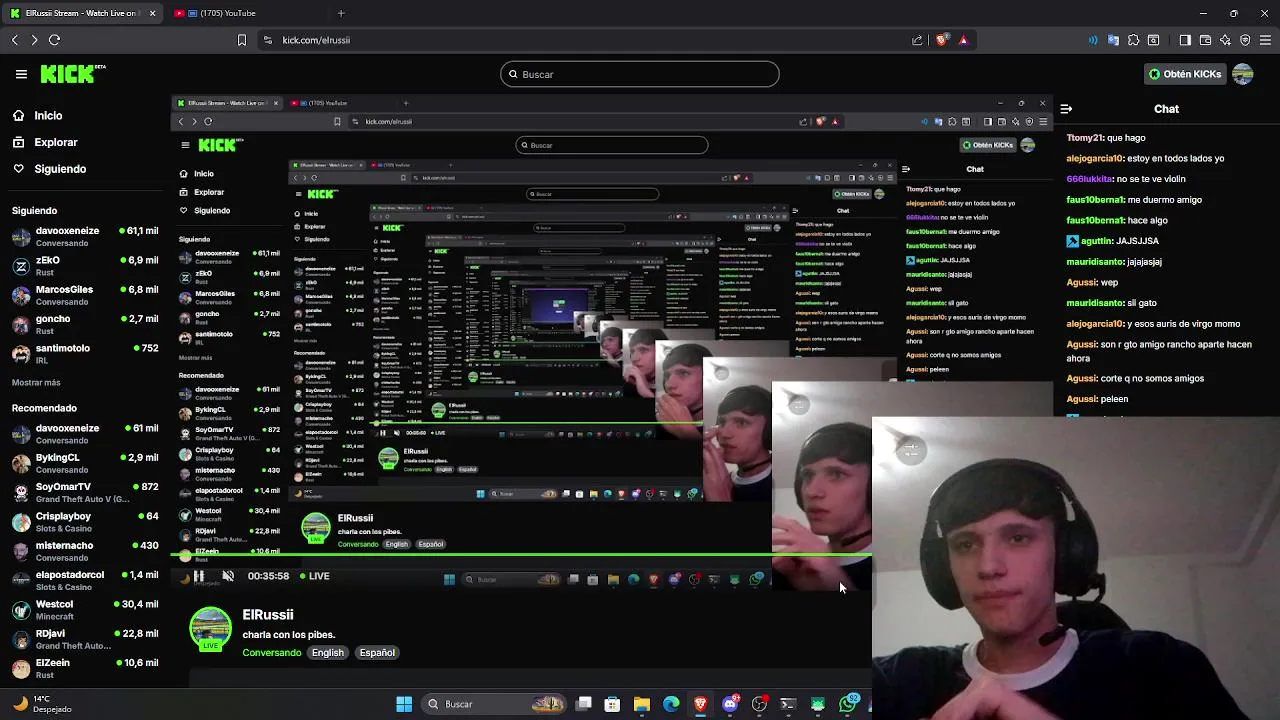Open santimolotod IRL channel
The height and width of the screenshot is (720, 1280).
coord(84,353)
